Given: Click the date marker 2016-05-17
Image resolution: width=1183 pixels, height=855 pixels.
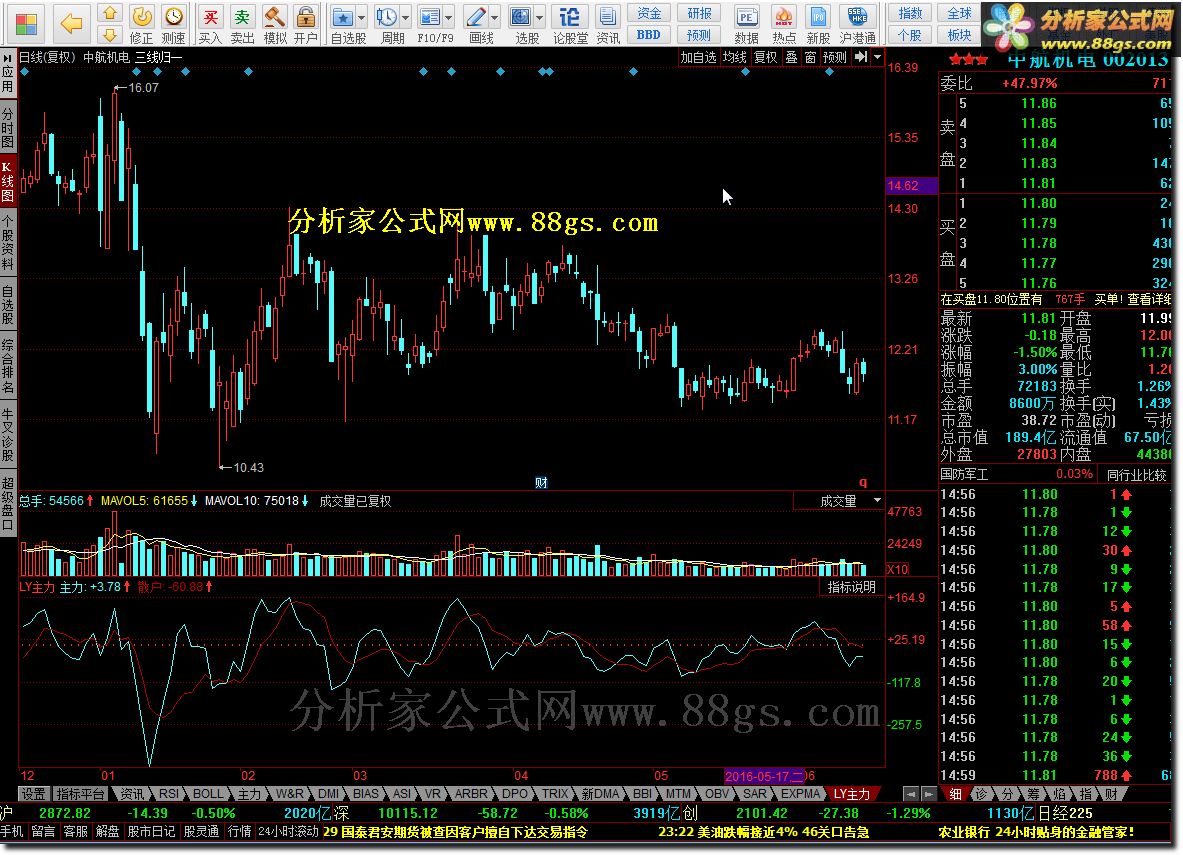Looking at the screenshot, I should pos(764,776).
